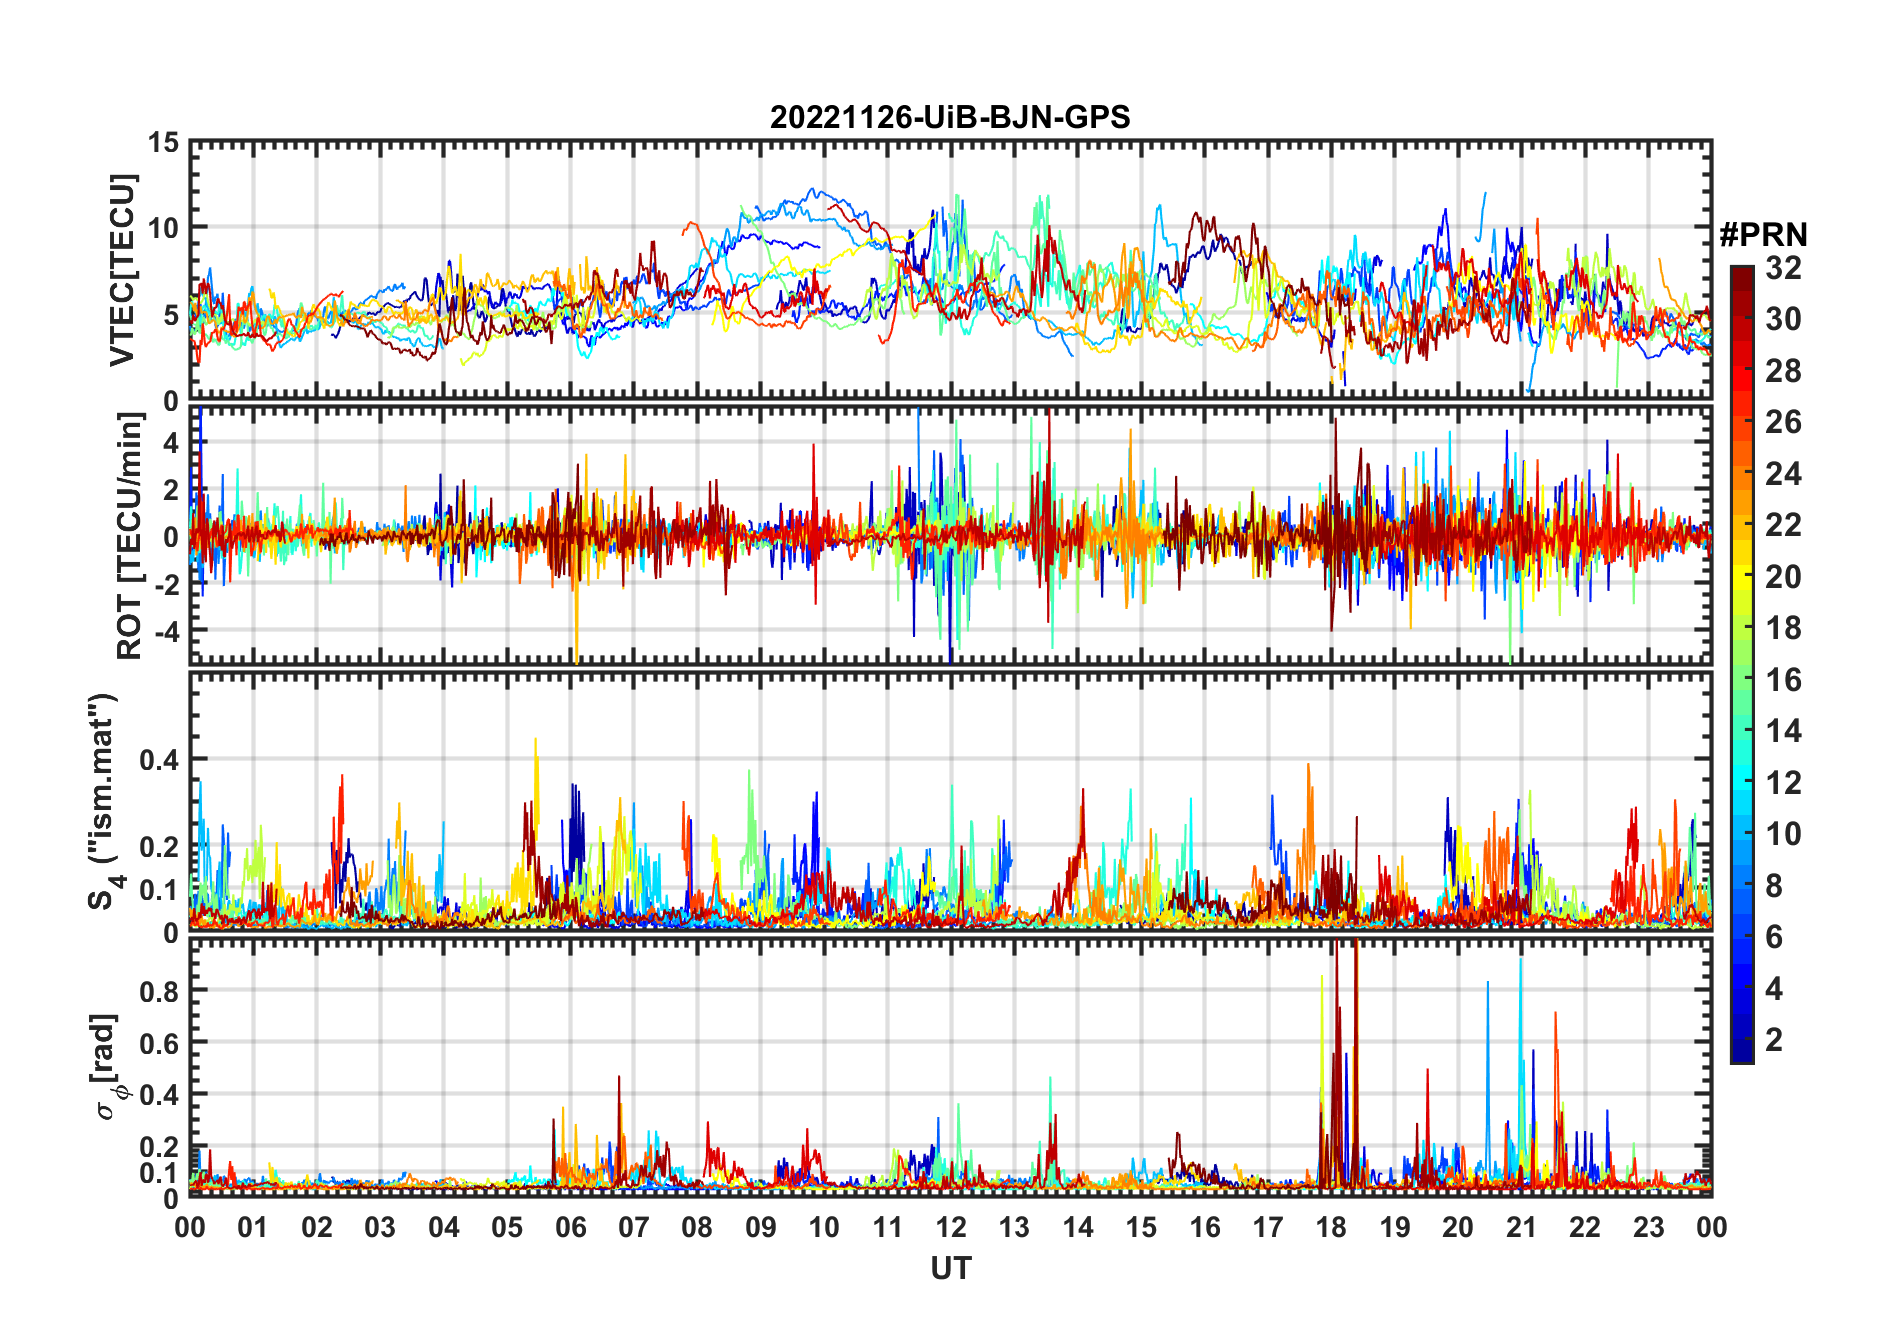This screenshot has width=1902, height=1330.
Task: Click the UT axis hour label 11
Action: pos(888,1228)
